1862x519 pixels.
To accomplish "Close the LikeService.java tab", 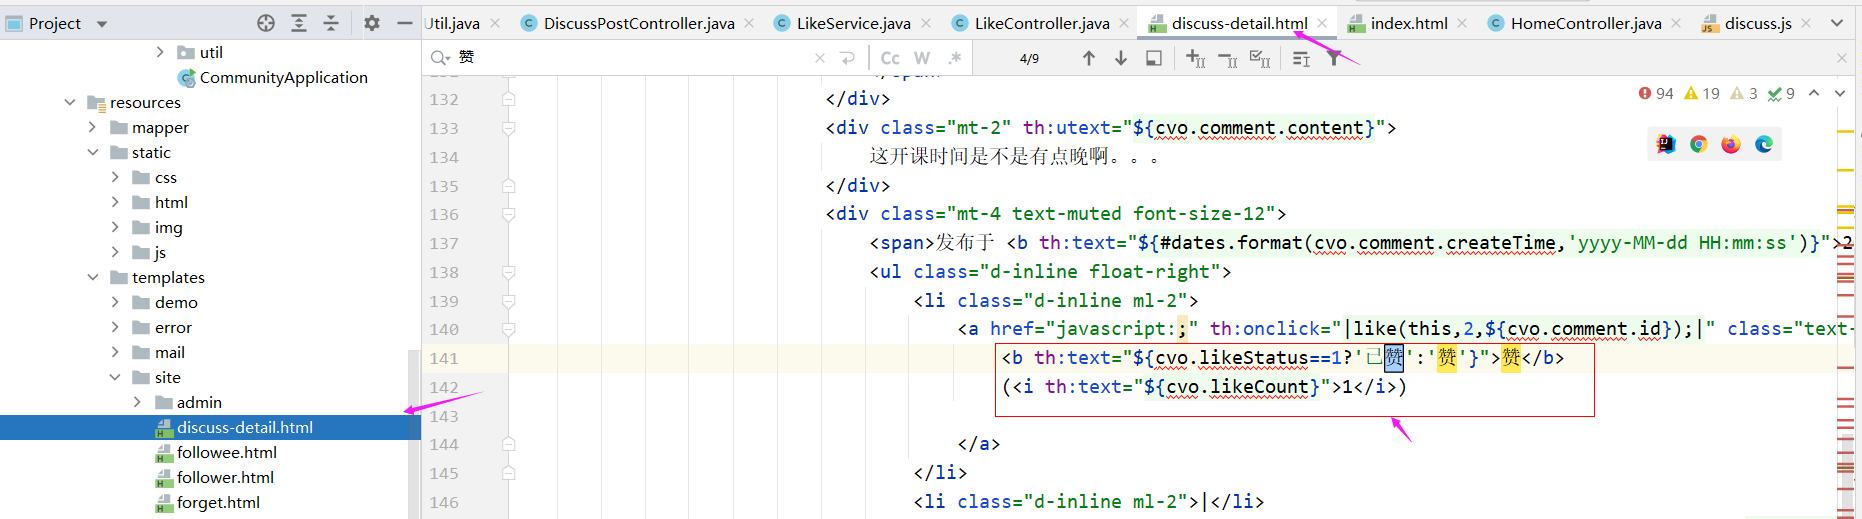I will (926, 23).
